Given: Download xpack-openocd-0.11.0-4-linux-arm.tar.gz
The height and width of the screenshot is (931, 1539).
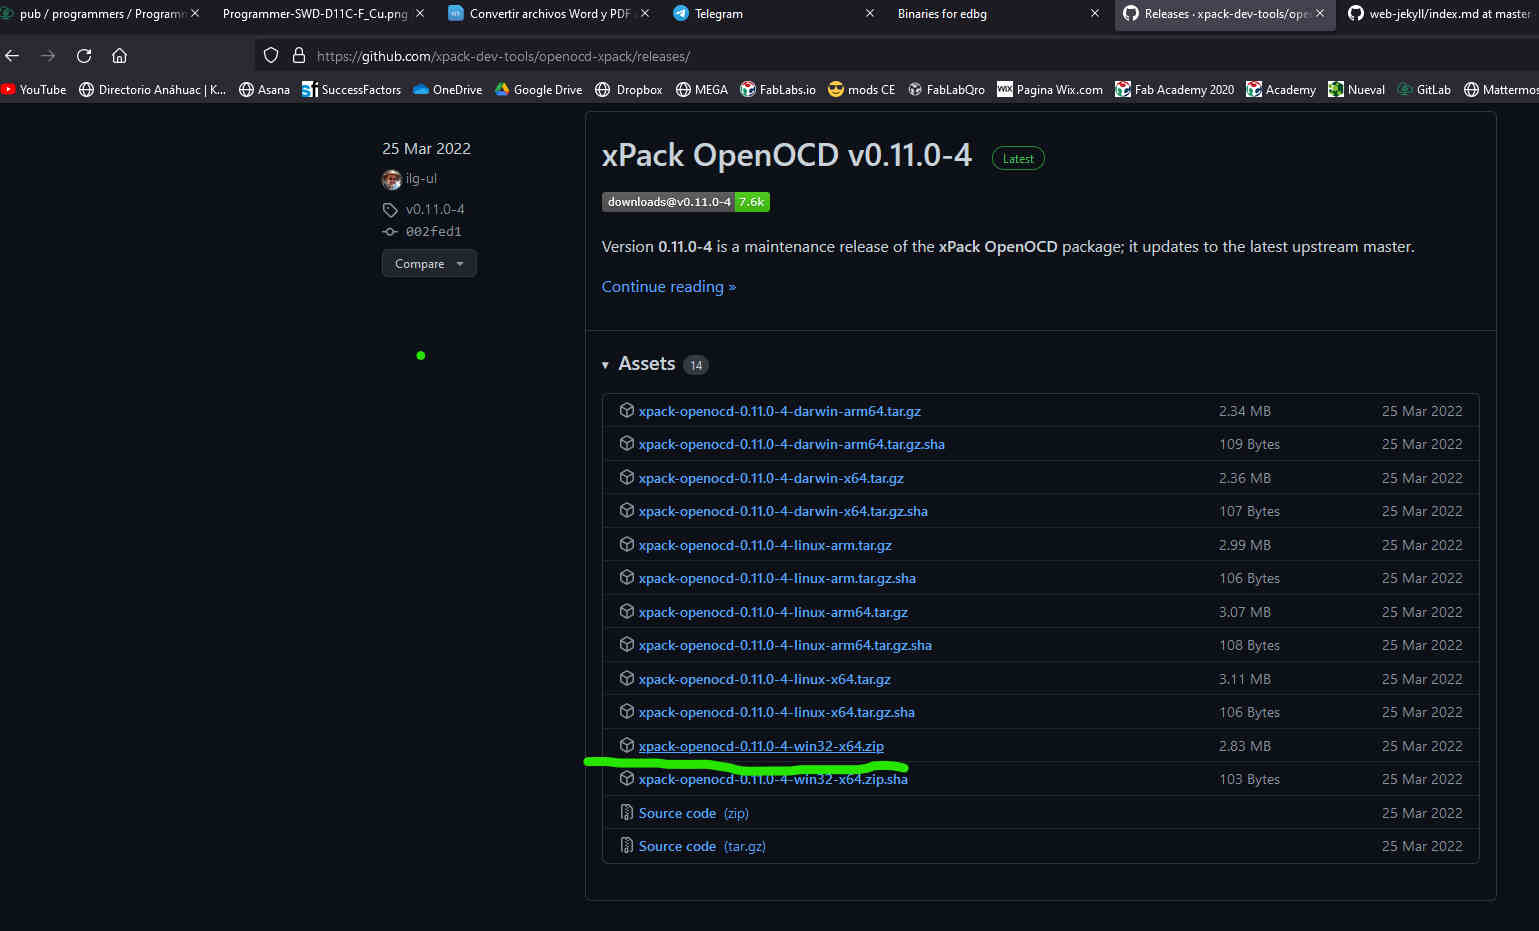Looking at the screenshot, I should click(765, 545).
